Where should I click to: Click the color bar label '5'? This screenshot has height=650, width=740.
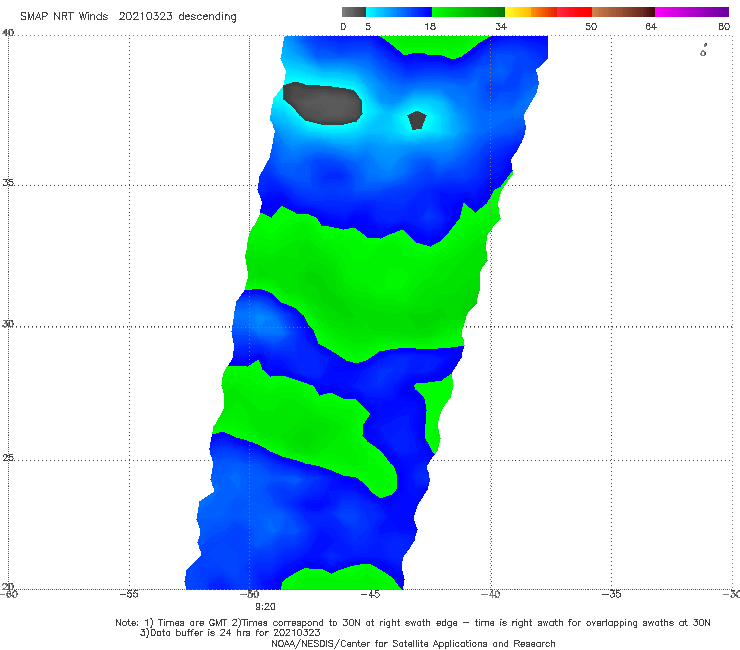point(368,26)
